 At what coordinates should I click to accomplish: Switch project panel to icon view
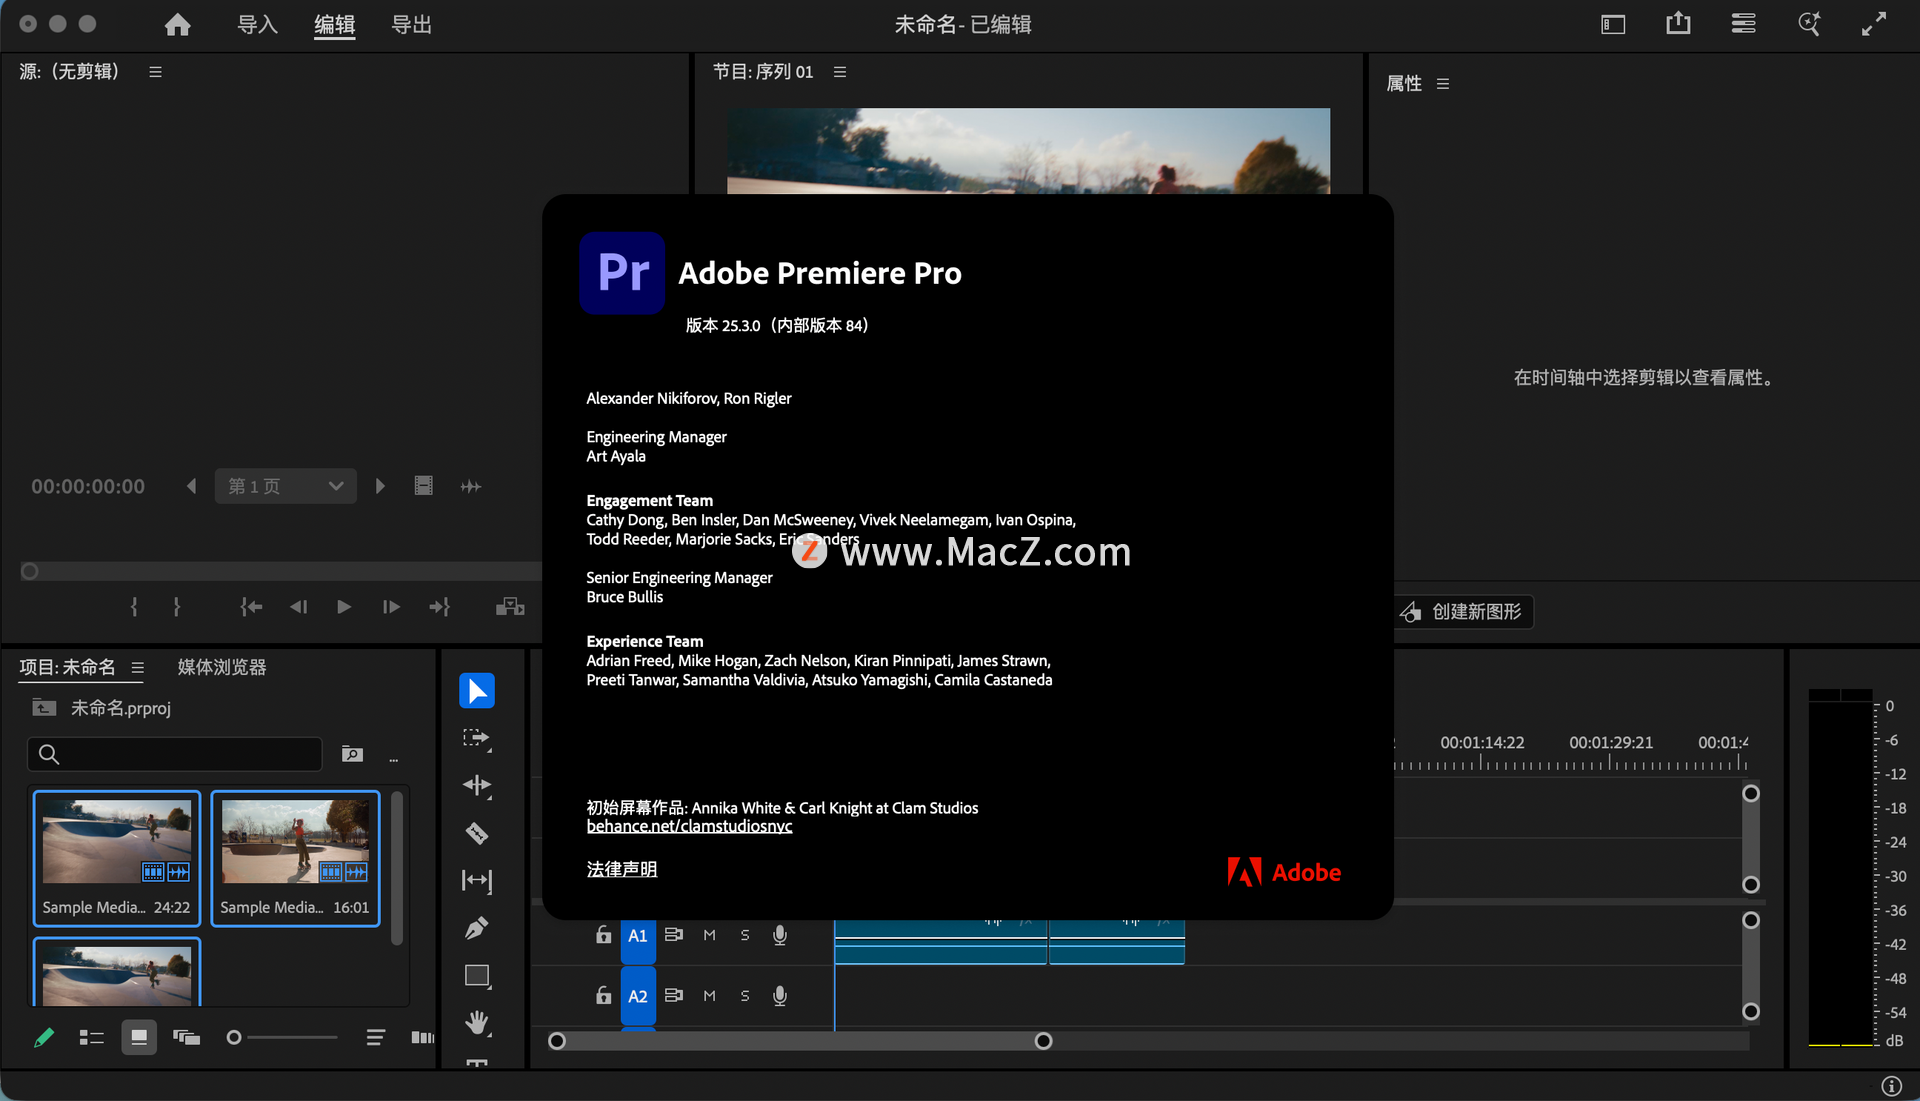coord(139,1037)
